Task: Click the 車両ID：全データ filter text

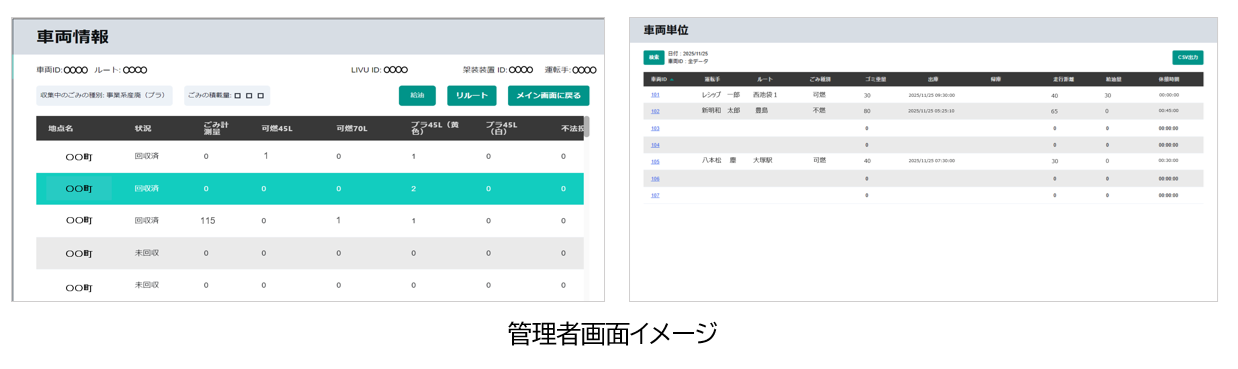Action: (688, 61)
